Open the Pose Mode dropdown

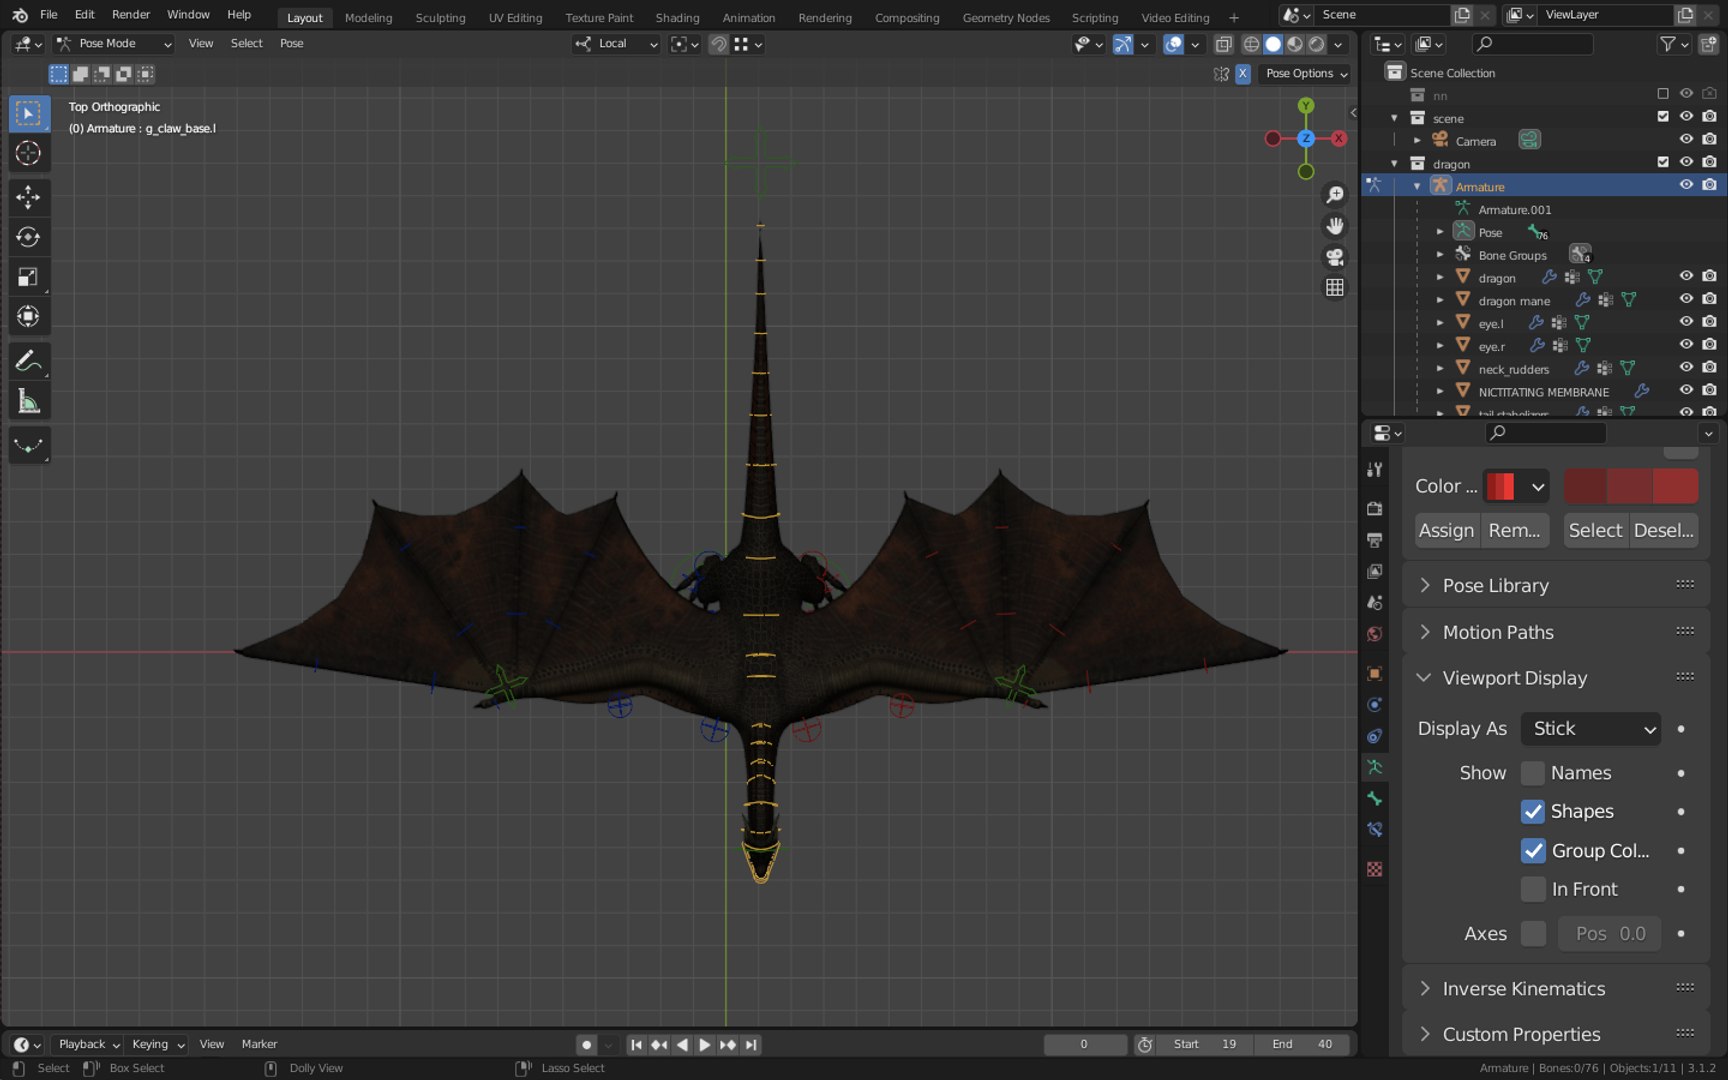[x=113, y=44]
